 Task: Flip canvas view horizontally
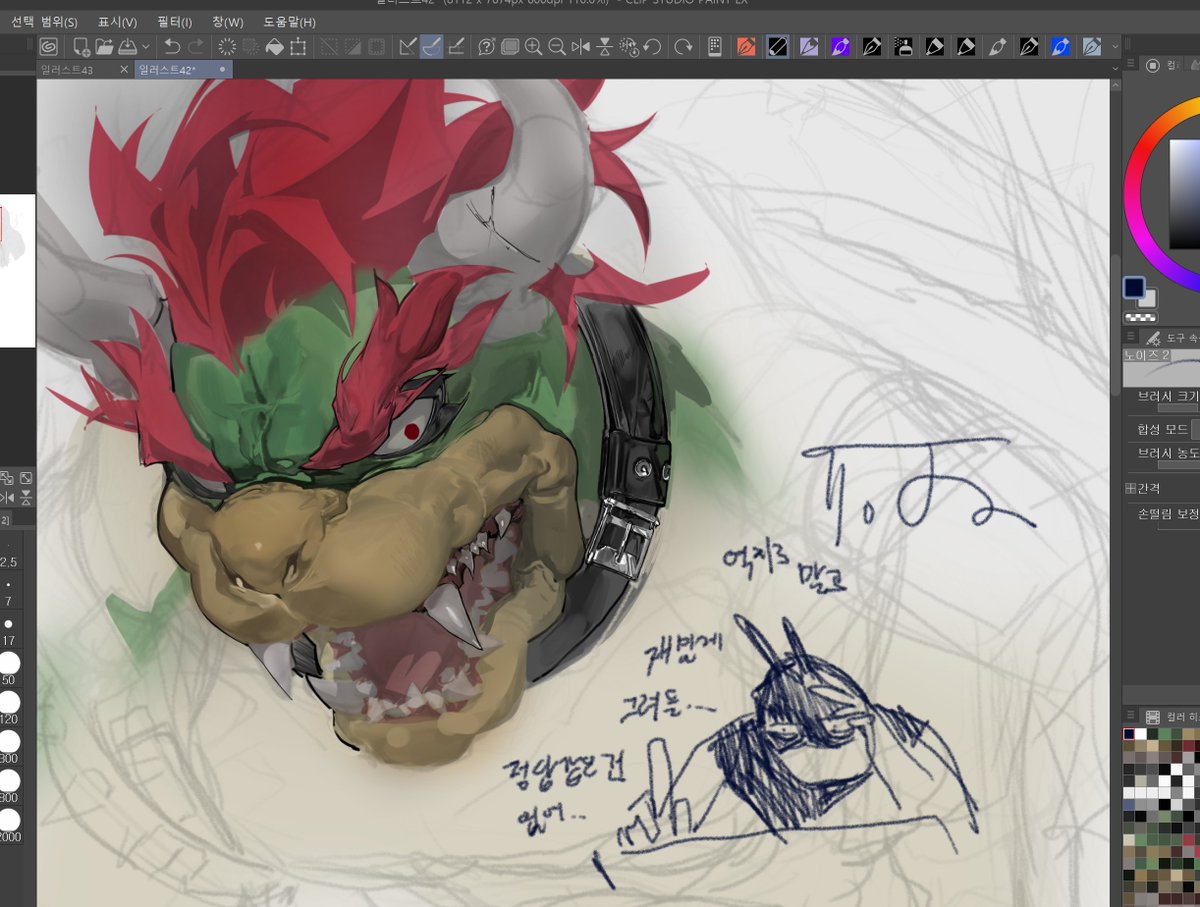click(x=580, y=46)
